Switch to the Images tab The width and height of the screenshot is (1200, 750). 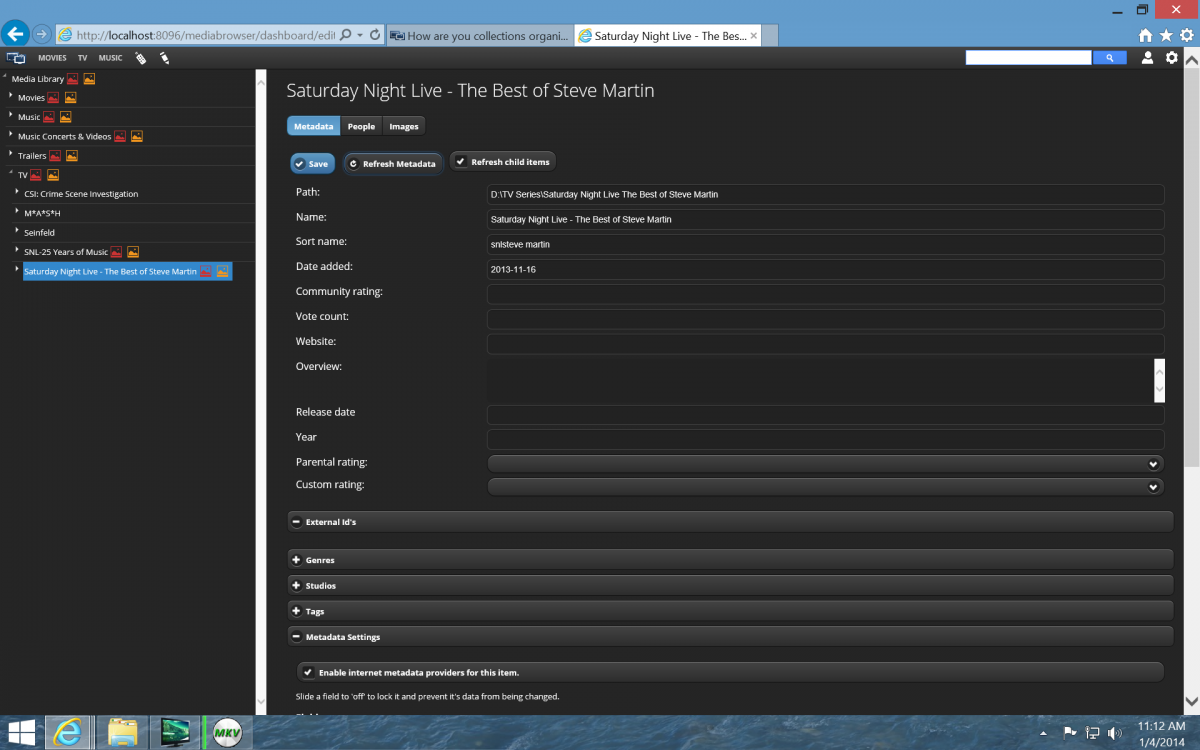(x=404, y=126)
